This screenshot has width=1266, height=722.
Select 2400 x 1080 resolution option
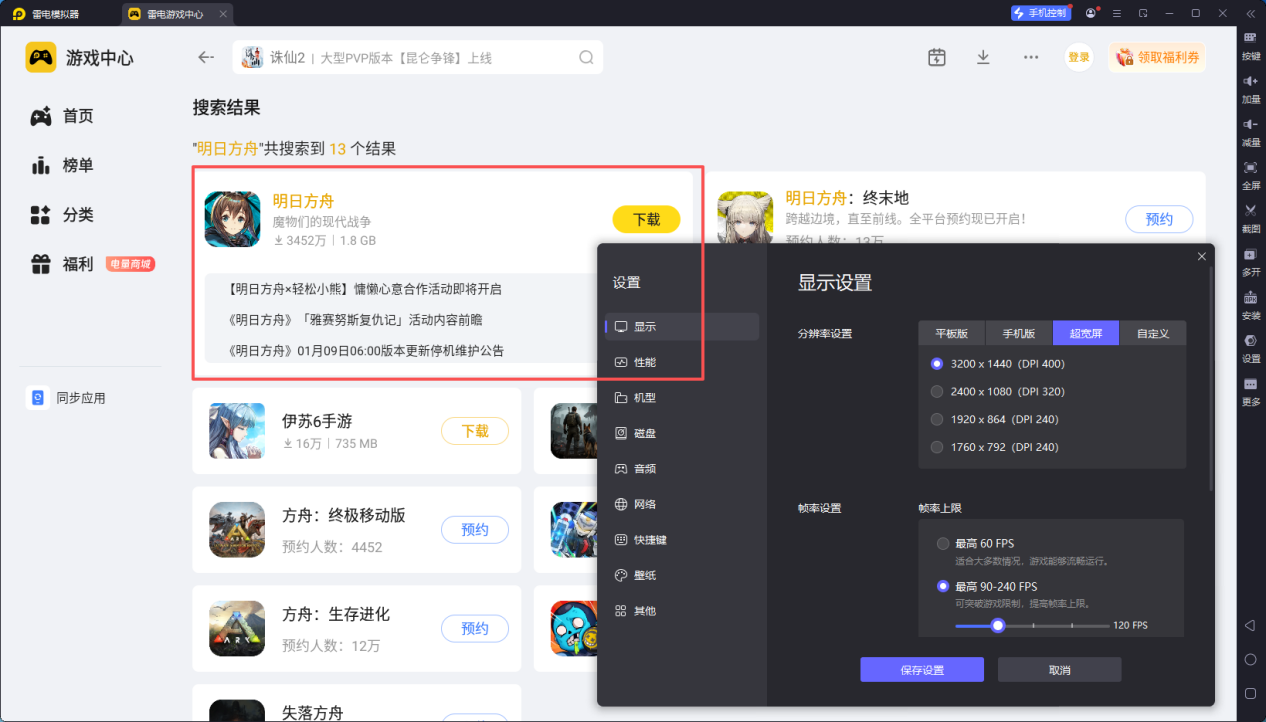(x=996, y=392)
